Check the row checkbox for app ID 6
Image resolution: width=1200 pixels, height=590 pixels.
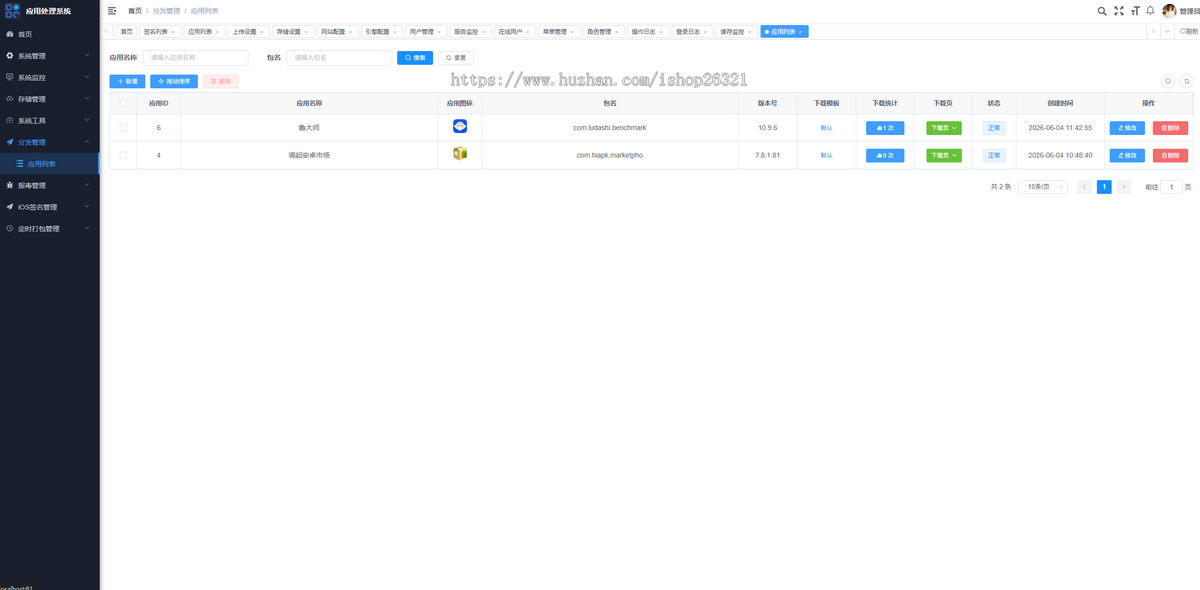coord(123,128)
